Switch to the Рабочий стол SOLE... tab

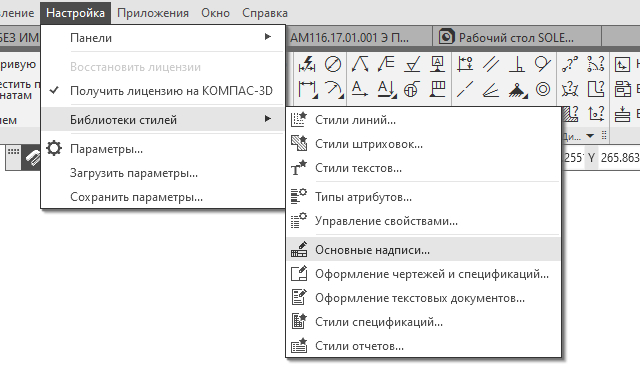[x=517, y=38]
